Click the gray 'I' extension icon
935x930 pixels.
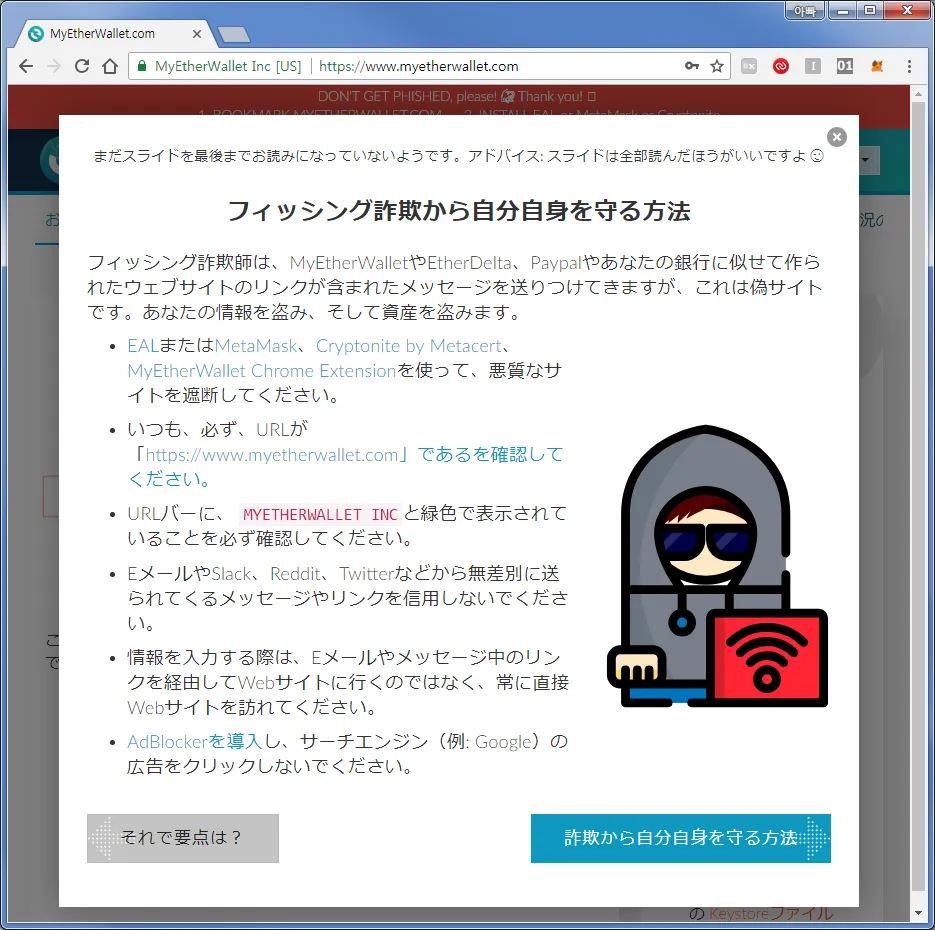[813, 66]
